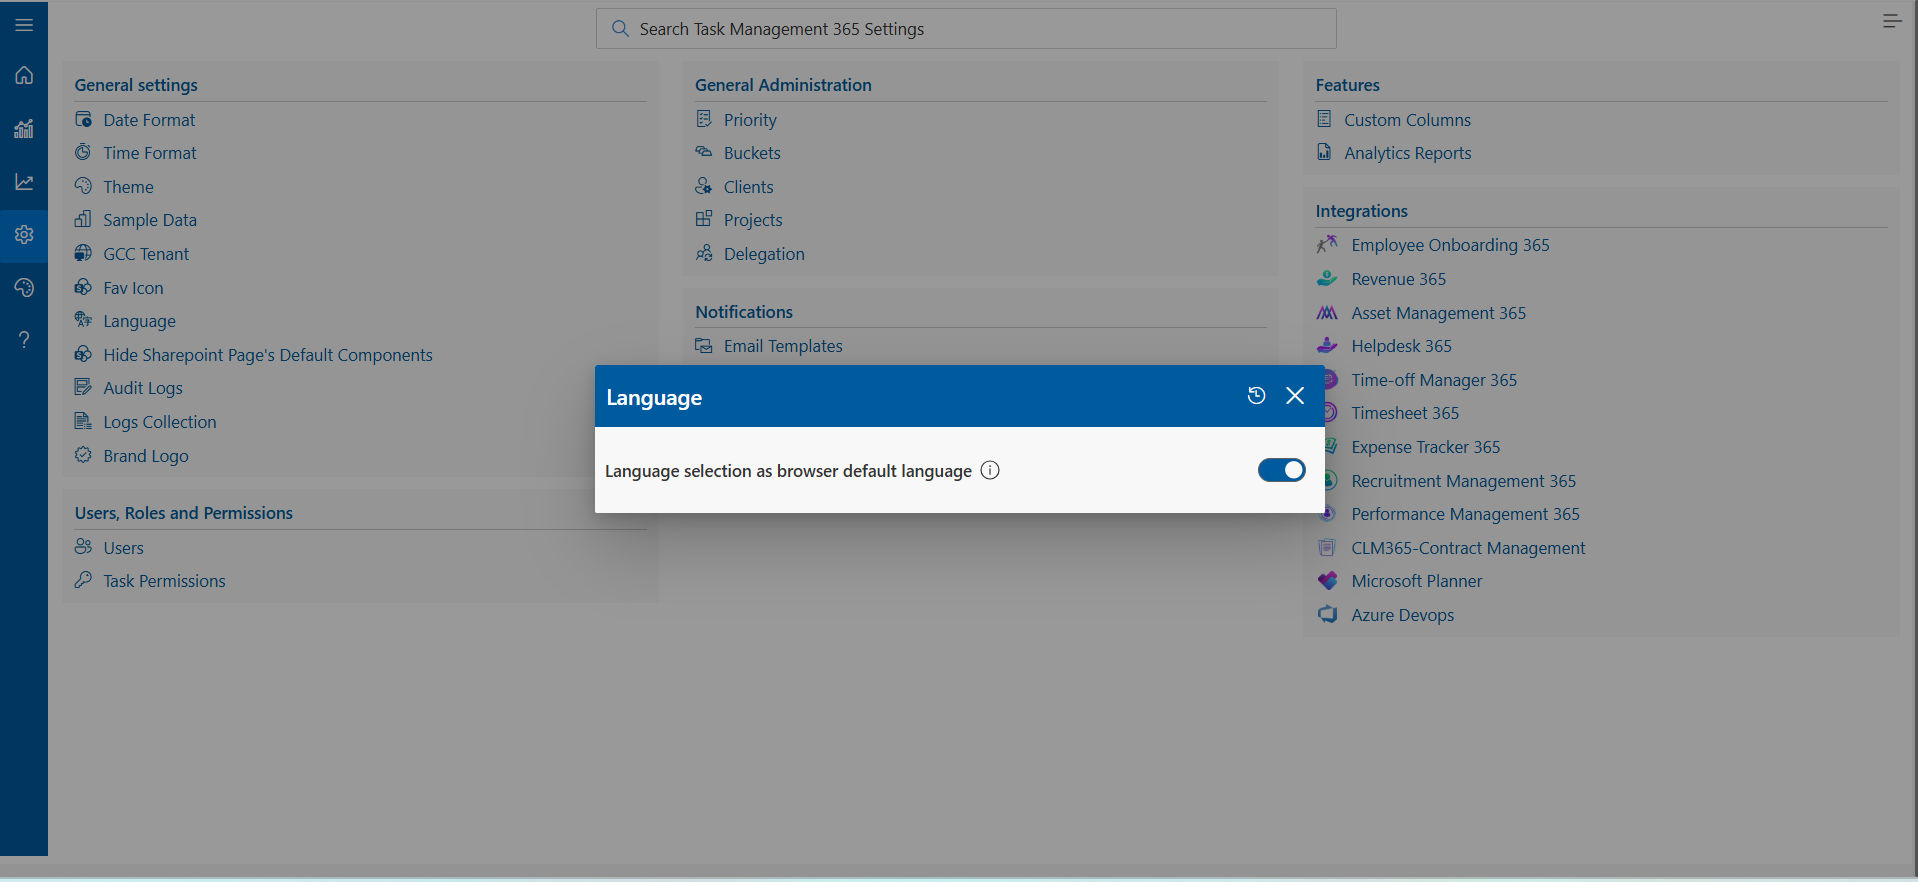Open Microsoft Planner integration
1918x882 pixels.
point(1416,581)
